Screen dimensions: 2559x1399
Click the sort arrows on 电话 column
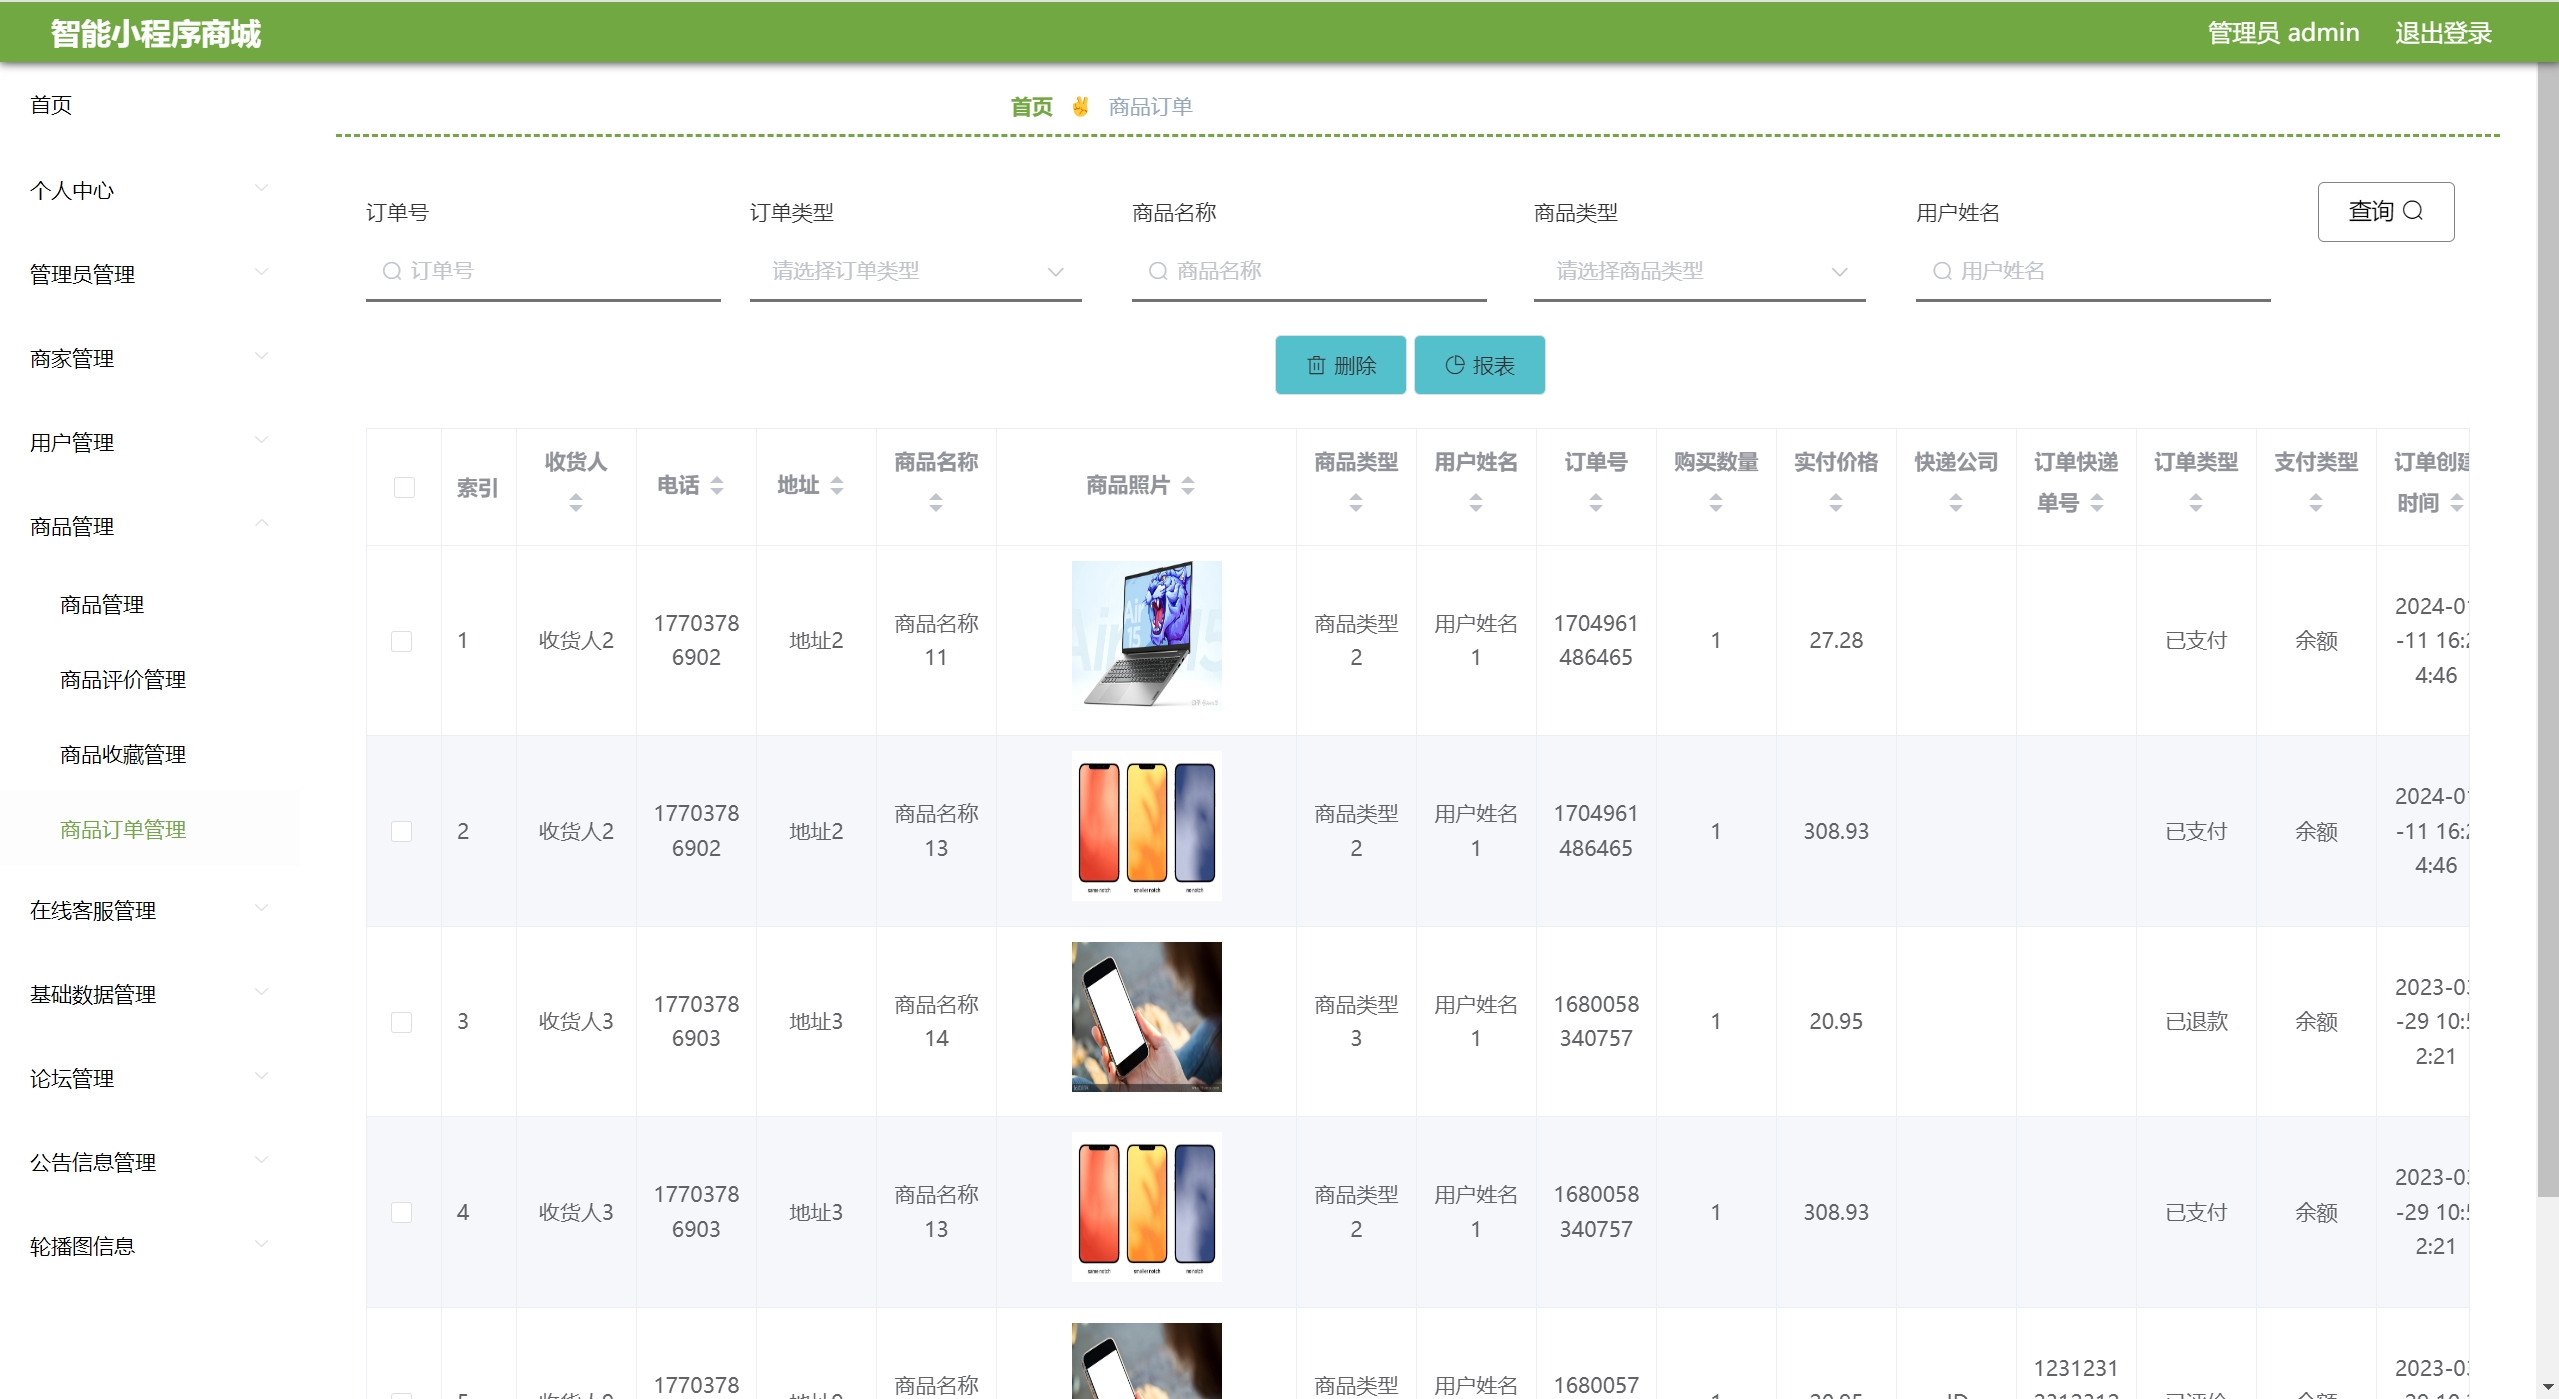tap(716, 486)
